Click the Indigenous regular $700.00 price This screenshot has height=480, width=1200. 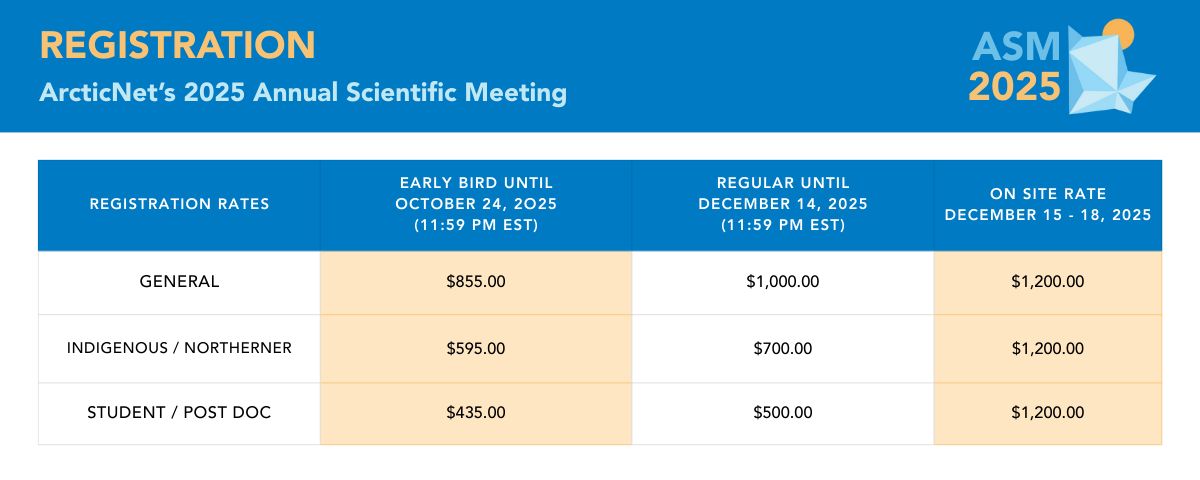click(x=783, y=348)
